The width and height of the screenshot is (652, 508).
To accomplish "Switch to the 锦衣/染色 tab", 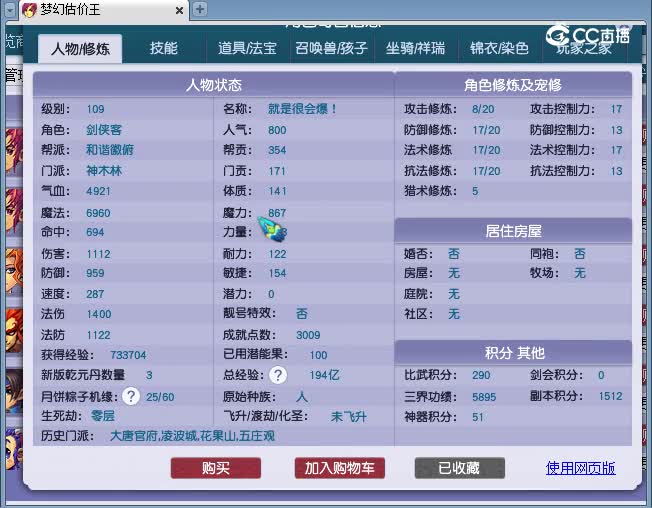I will [x=499, y=49].
